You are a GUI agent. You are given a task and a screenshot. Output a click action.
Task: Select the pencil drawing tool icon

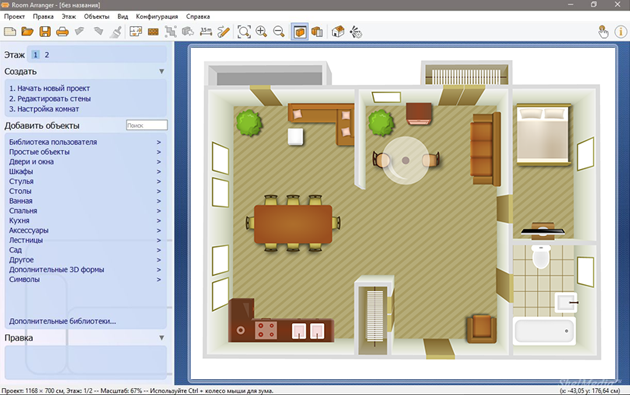click(x=223, y=31)
